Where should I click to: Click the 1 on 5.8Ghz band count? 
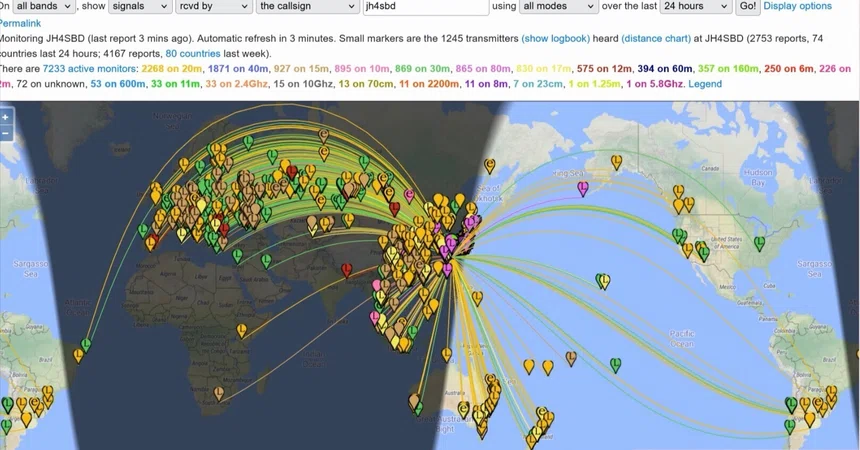pyautogui.click(x=655, y=84)
